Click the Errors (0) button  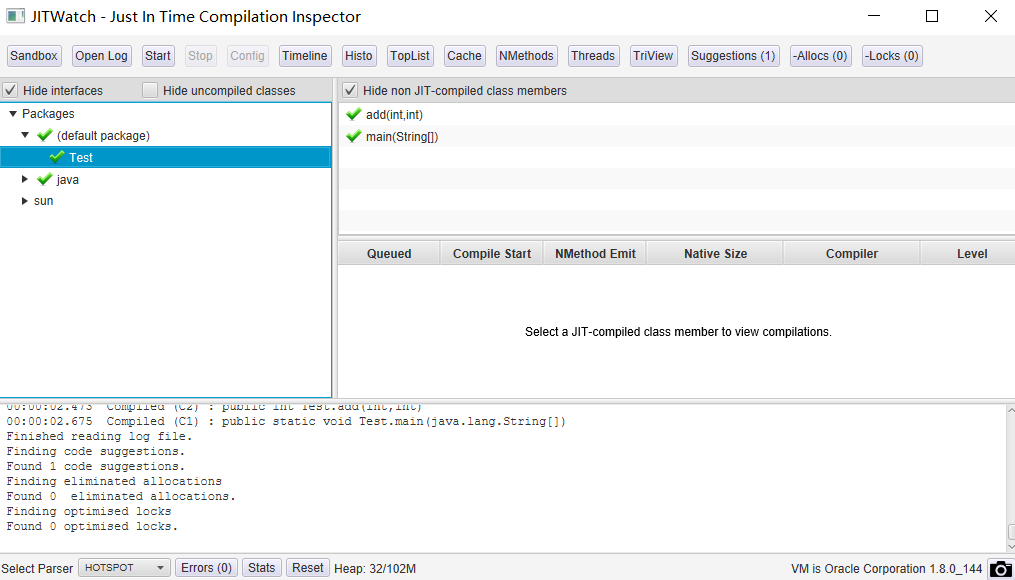[x=206, y=568]
